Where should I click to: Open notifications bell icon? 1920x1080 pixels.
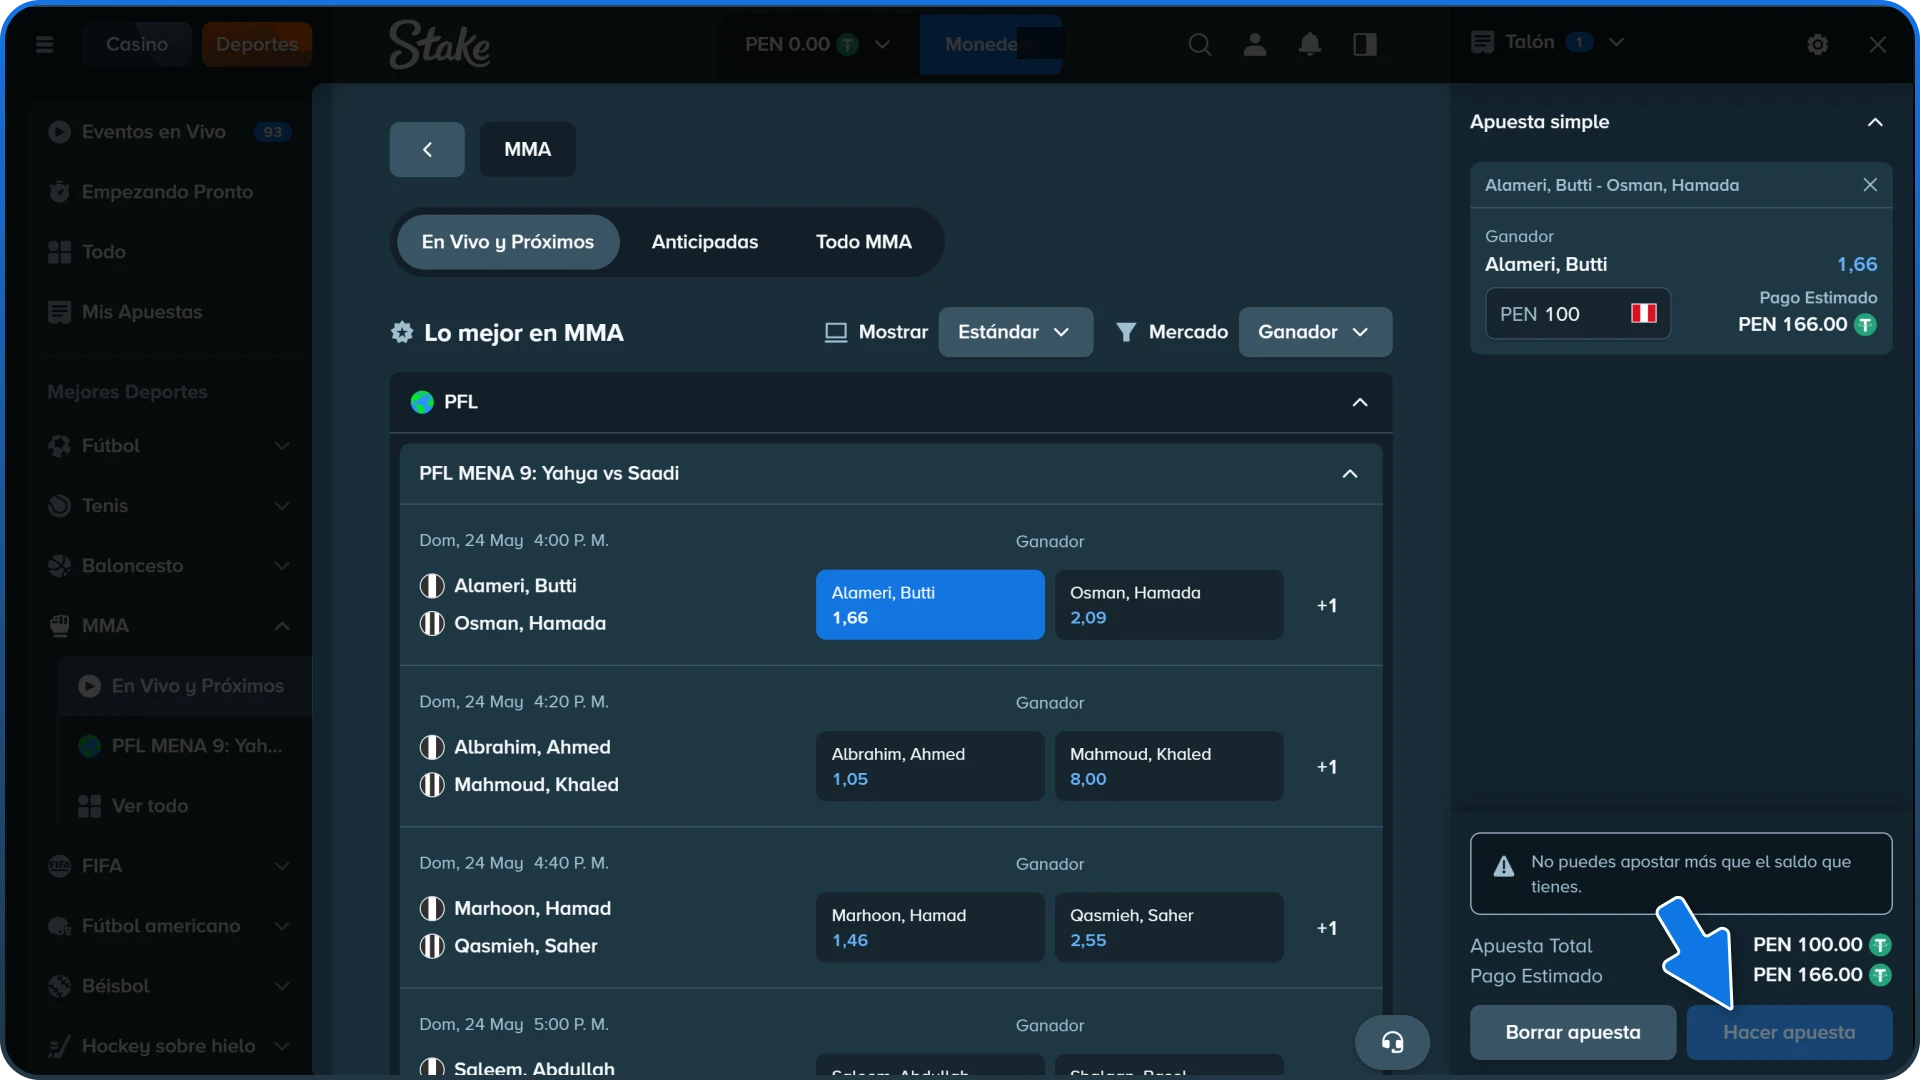(x=1309, y=44)
